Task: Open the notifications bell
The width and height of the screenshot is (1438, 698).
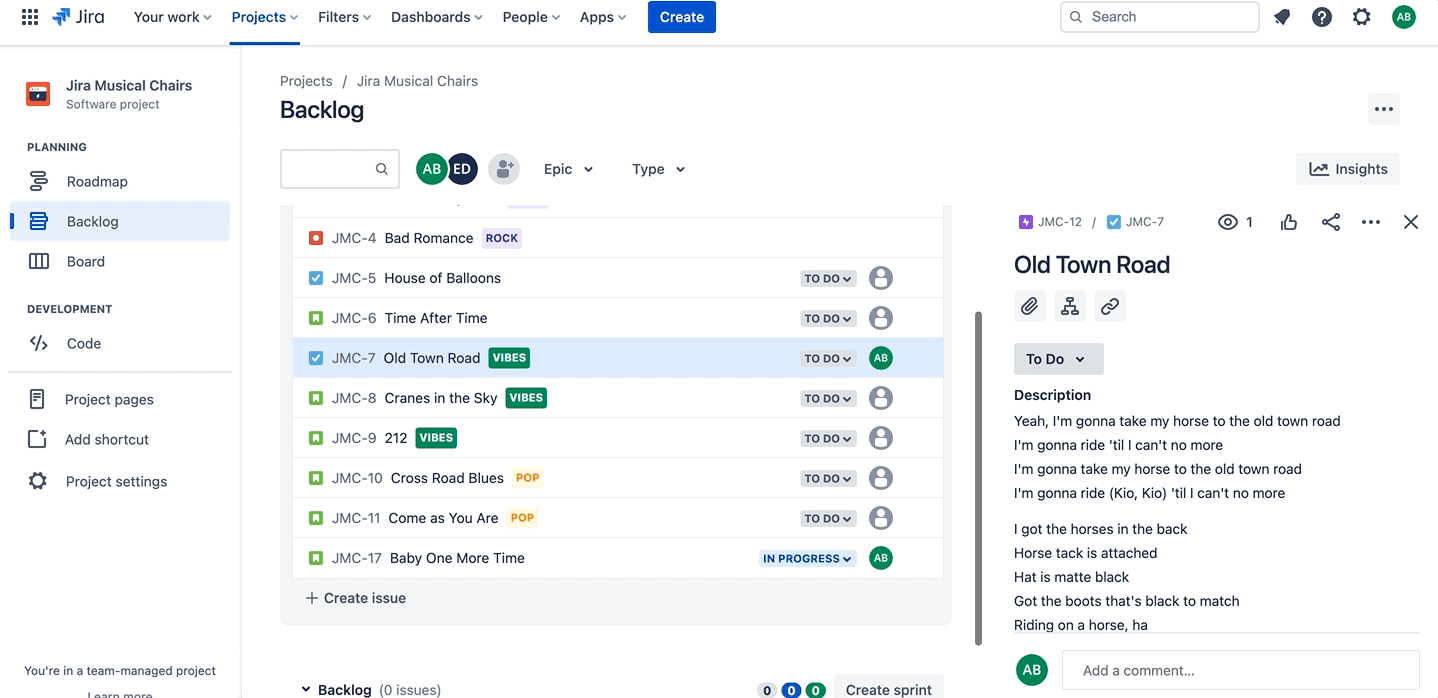Action: point(1282,17)
